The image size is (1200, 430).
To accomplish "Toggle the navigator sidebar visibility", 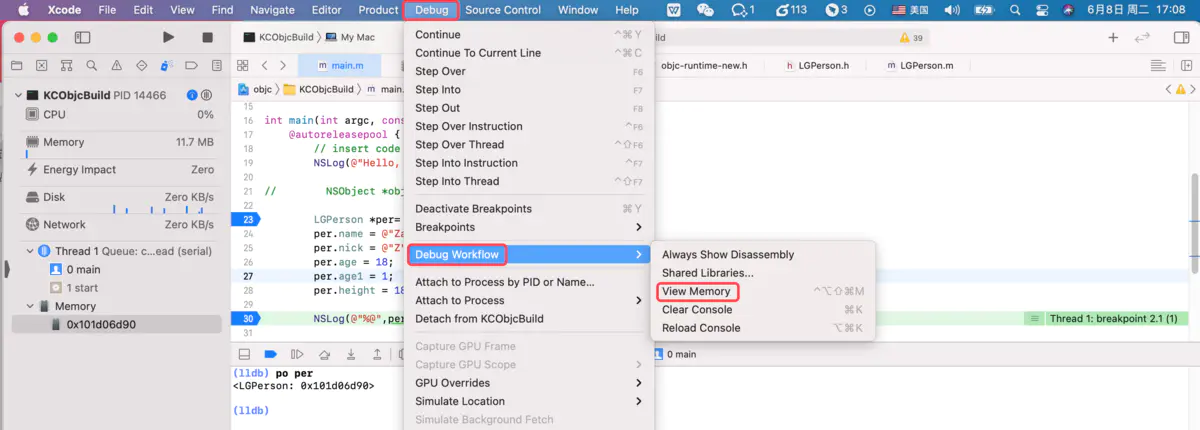I will pos(83,37).
